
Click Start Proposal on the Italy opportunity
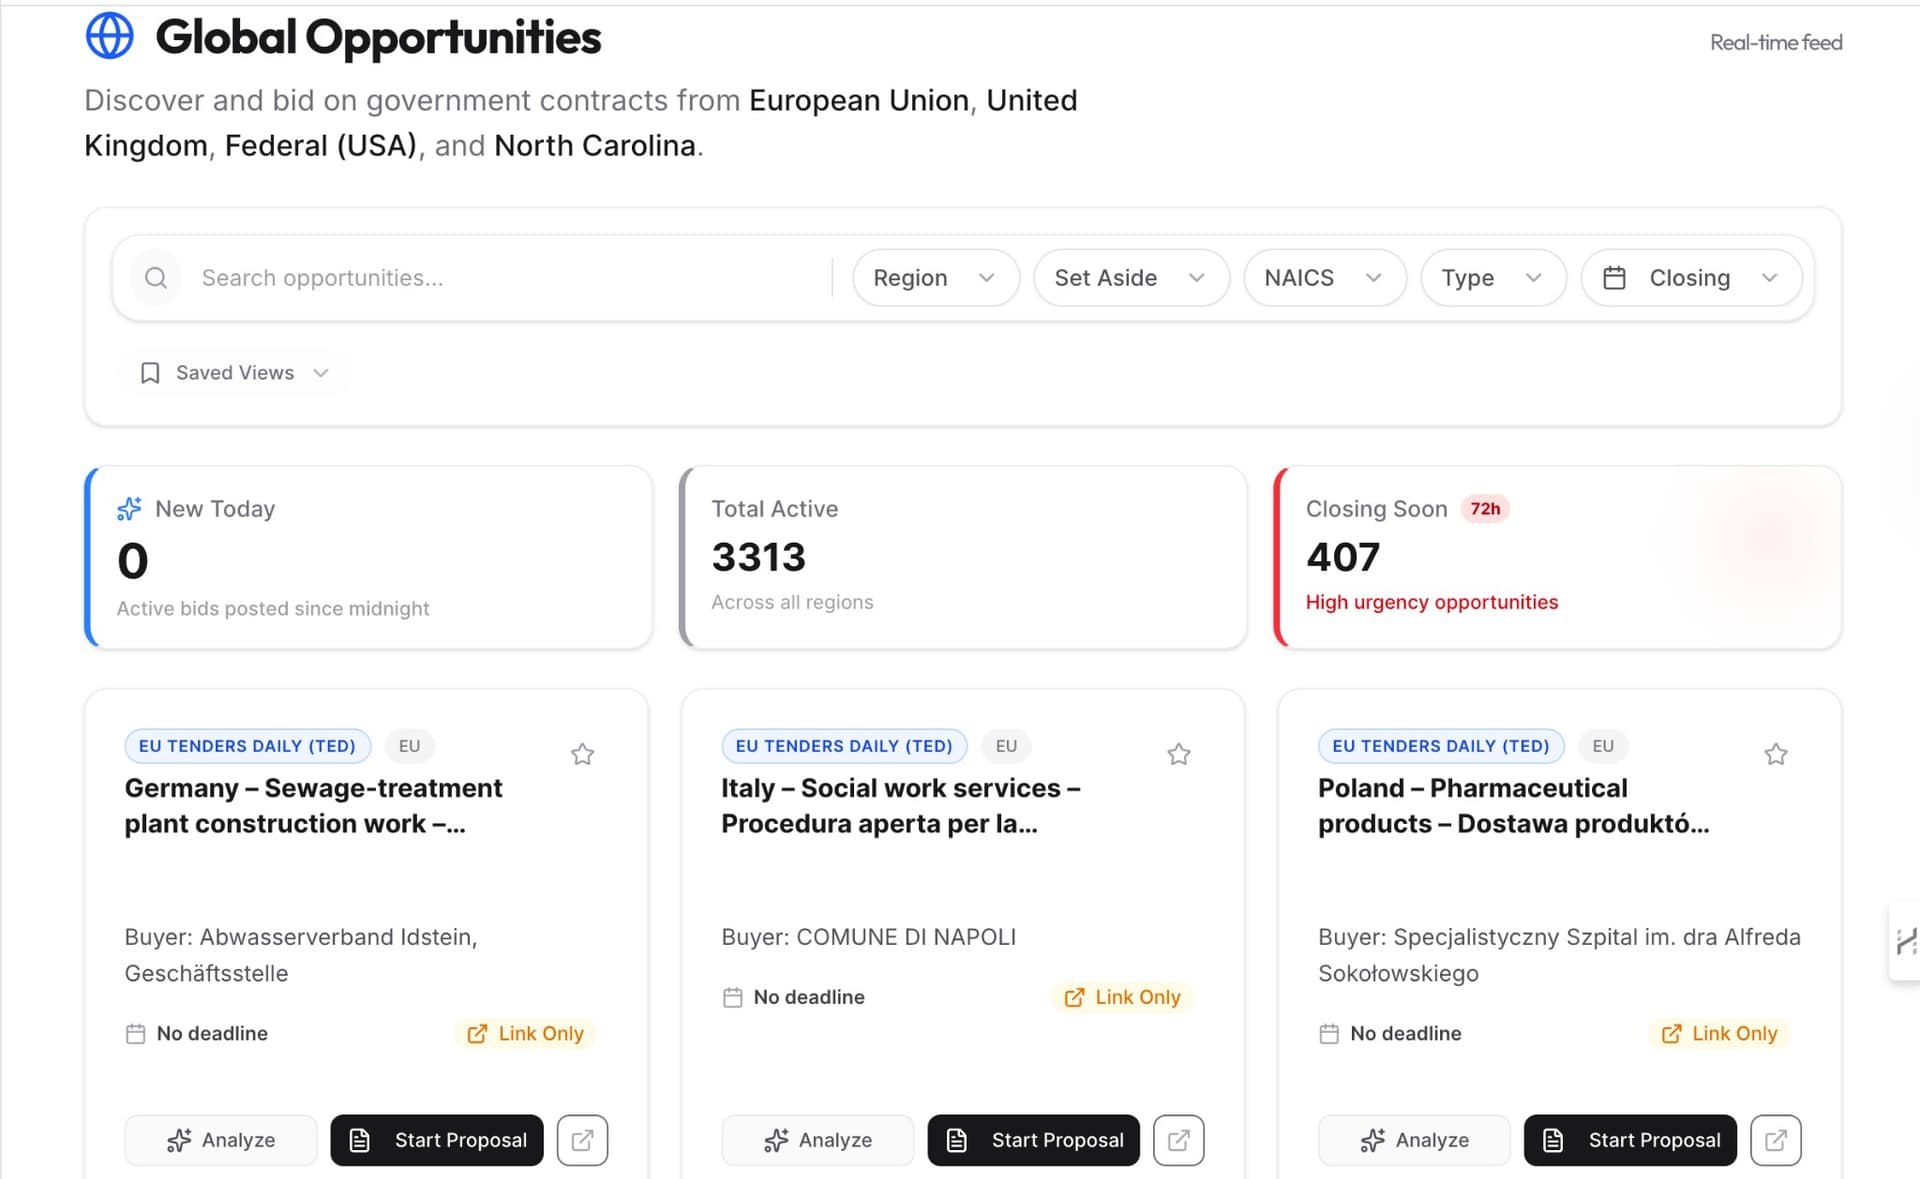click(1032, 1140)
